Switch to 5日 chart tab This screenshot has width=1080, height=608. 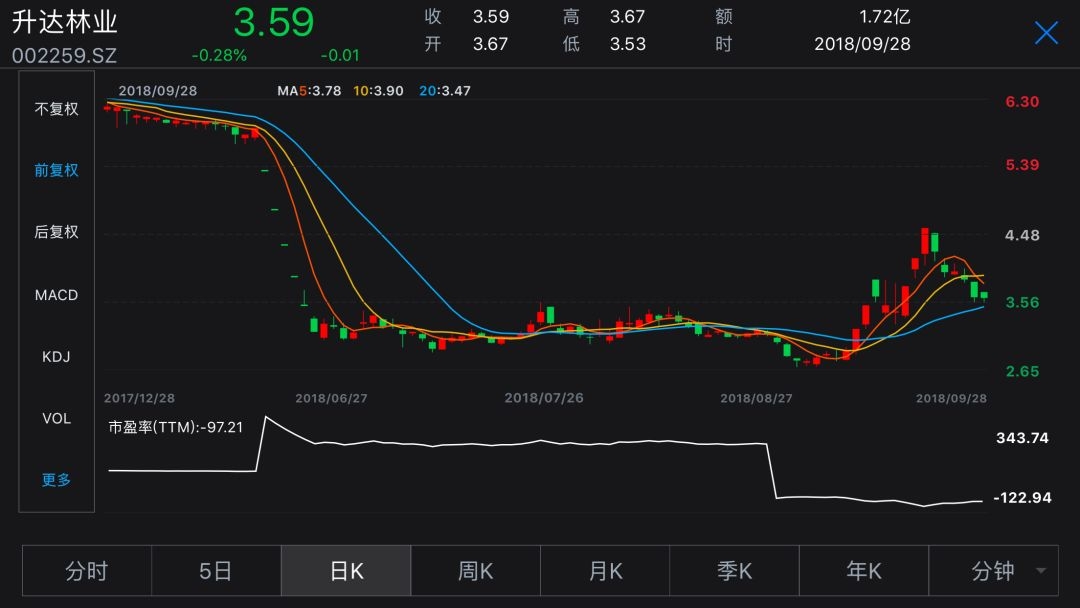coord(216,571)
